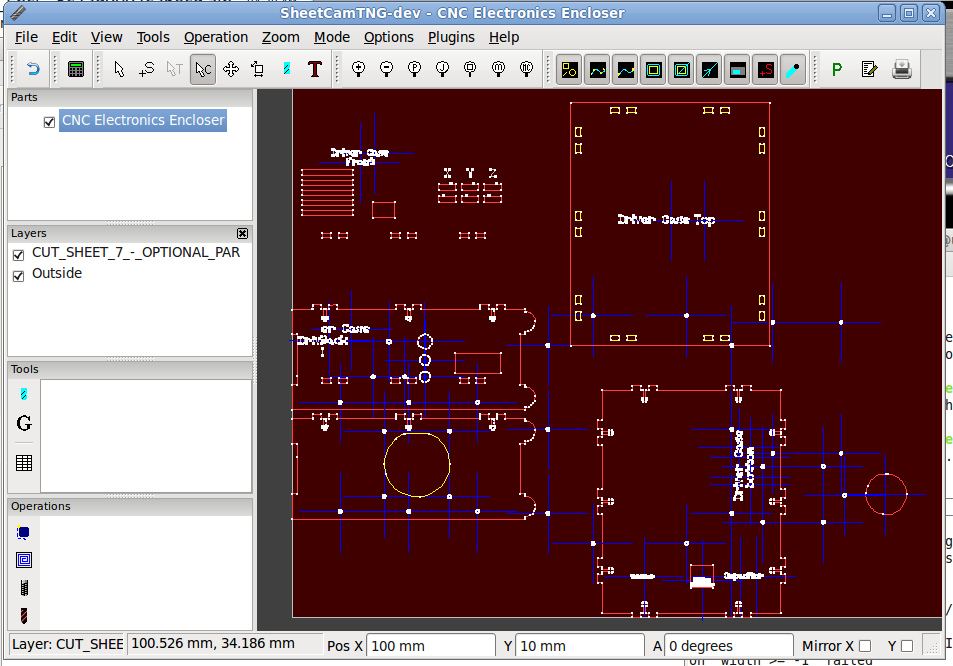Toggle the Outside layer checkbox
Viewport: 953px width, 666px height.
coord(18,276)
